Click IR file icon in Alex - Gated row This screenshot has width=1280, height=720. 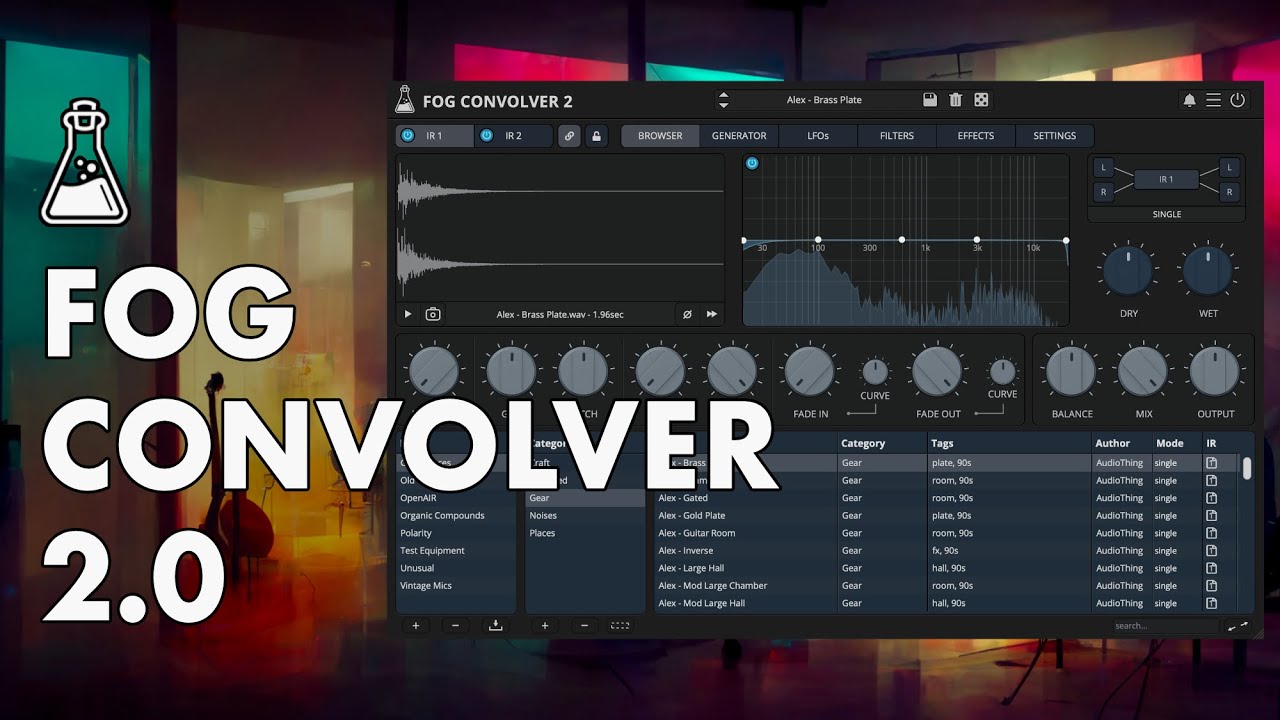(1212, 498)
